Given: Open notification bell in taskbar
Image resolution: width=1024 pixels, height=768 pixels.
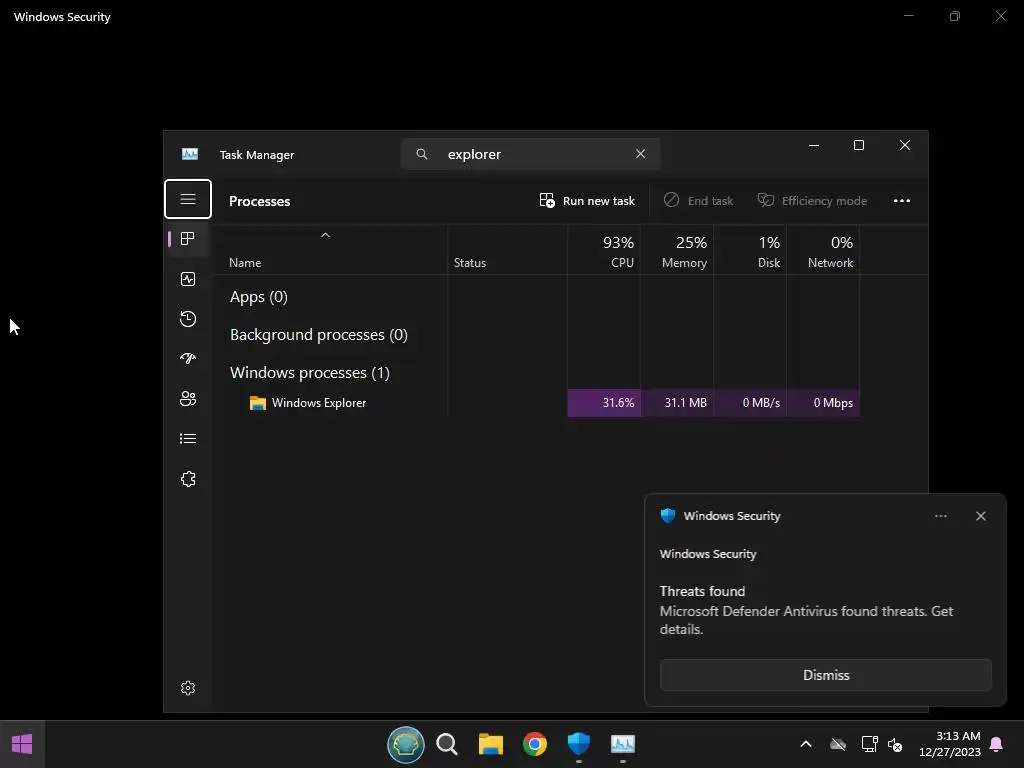Looking at the screenshot, I should pyautogui.click(x=996, y=744).
